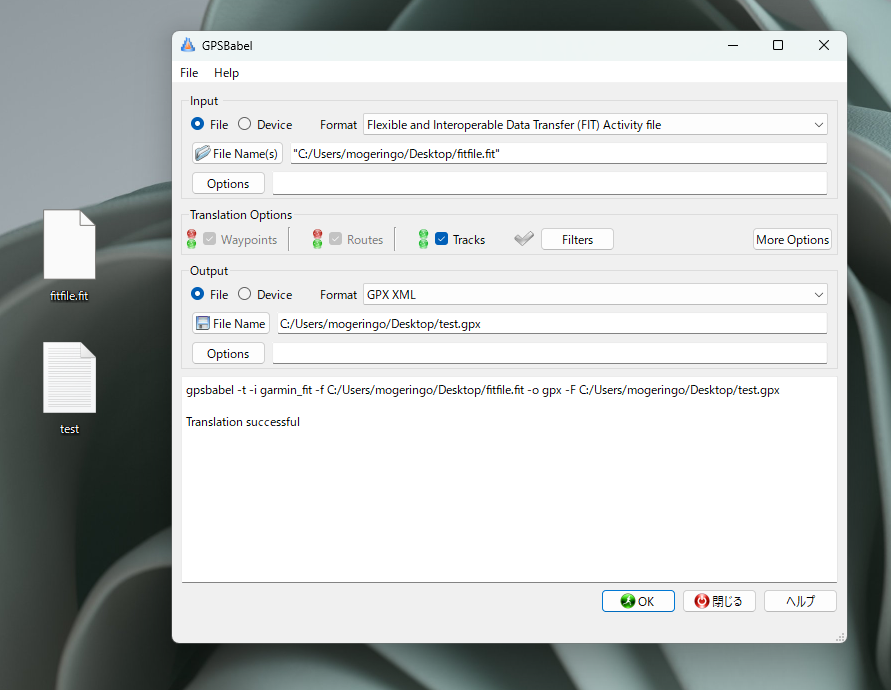Uncheck the Tracks checkbox
The width and height of the screenshot is (891, 690).
click(442, 239)
